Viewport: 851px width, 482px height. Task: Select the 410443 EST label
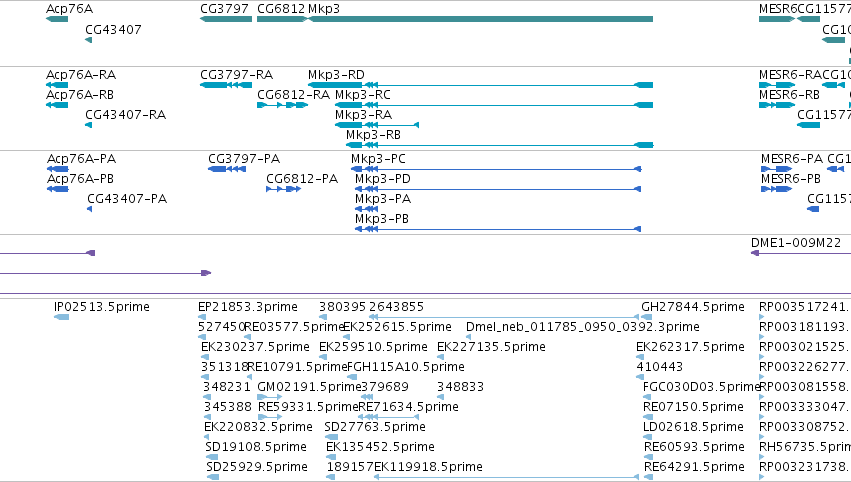click(659, 367)
